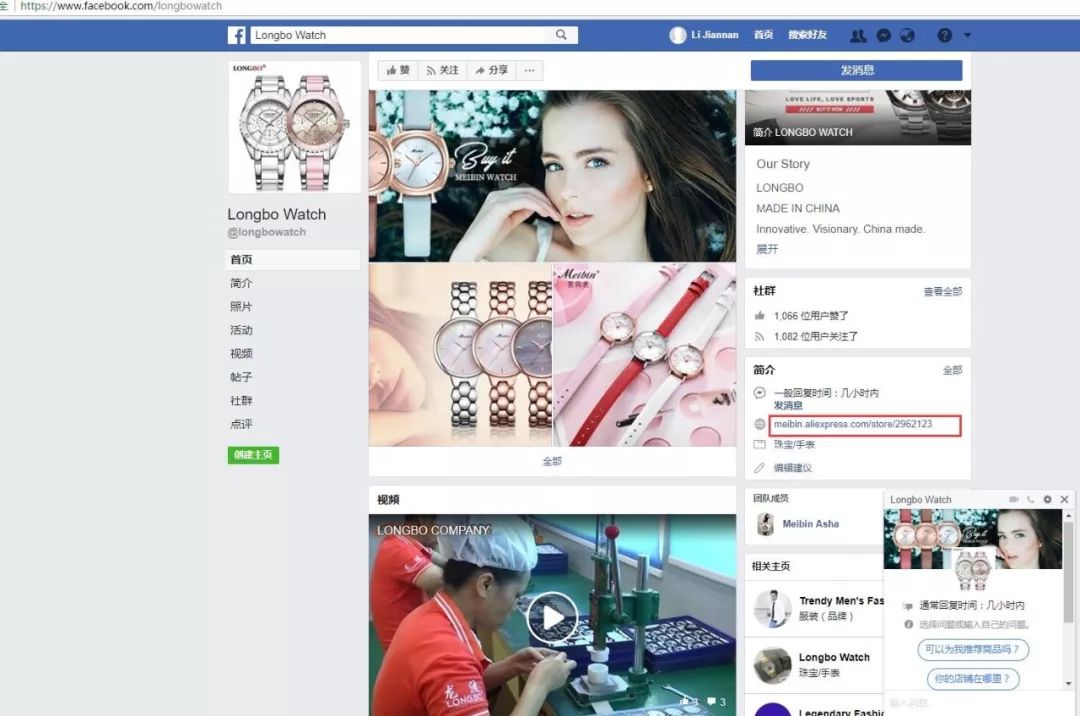Click 珠宝/手表 category link
Viewport: 1080px width, 716px height.
(x=794, y=445)
